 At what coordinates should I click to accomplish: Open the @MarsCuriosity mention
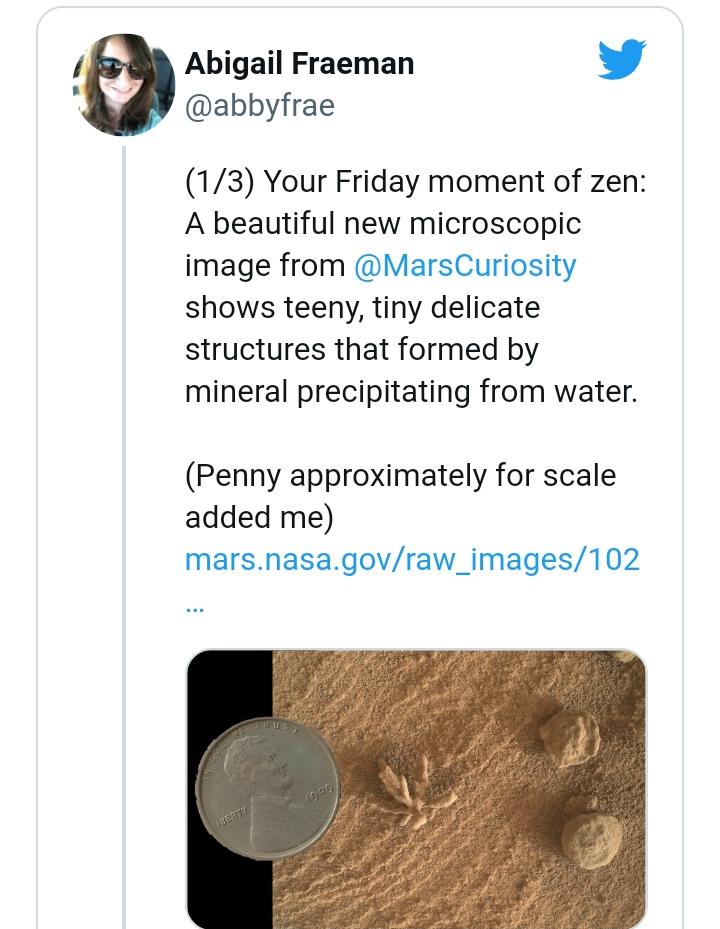tap(465, 266)
